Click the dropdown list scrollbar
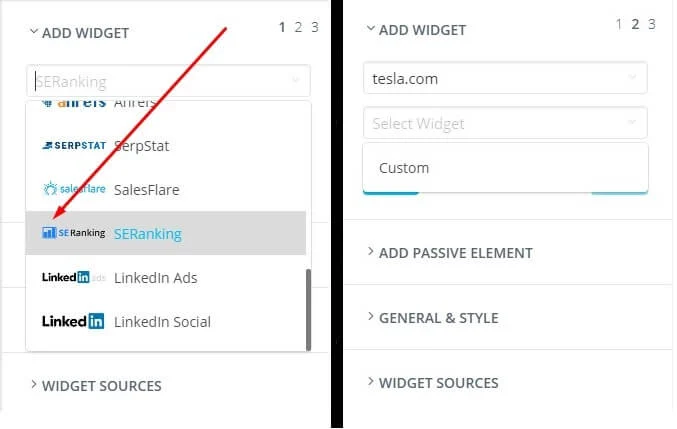Screen dimensions: 677x429 coord(308,308)
